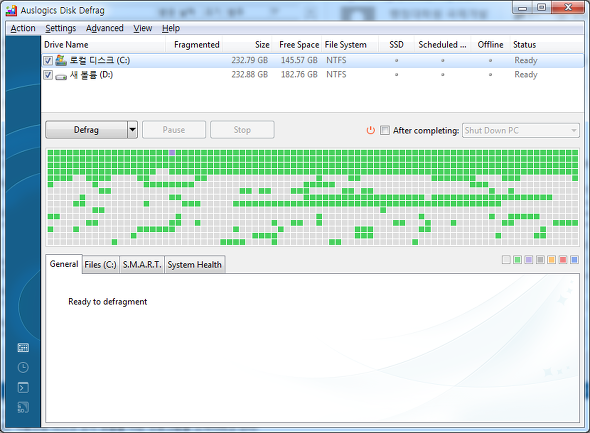Screen dimensions: 590x433
Task: Click NTFS in the D: drive row
Action: (x=336, y=74)
